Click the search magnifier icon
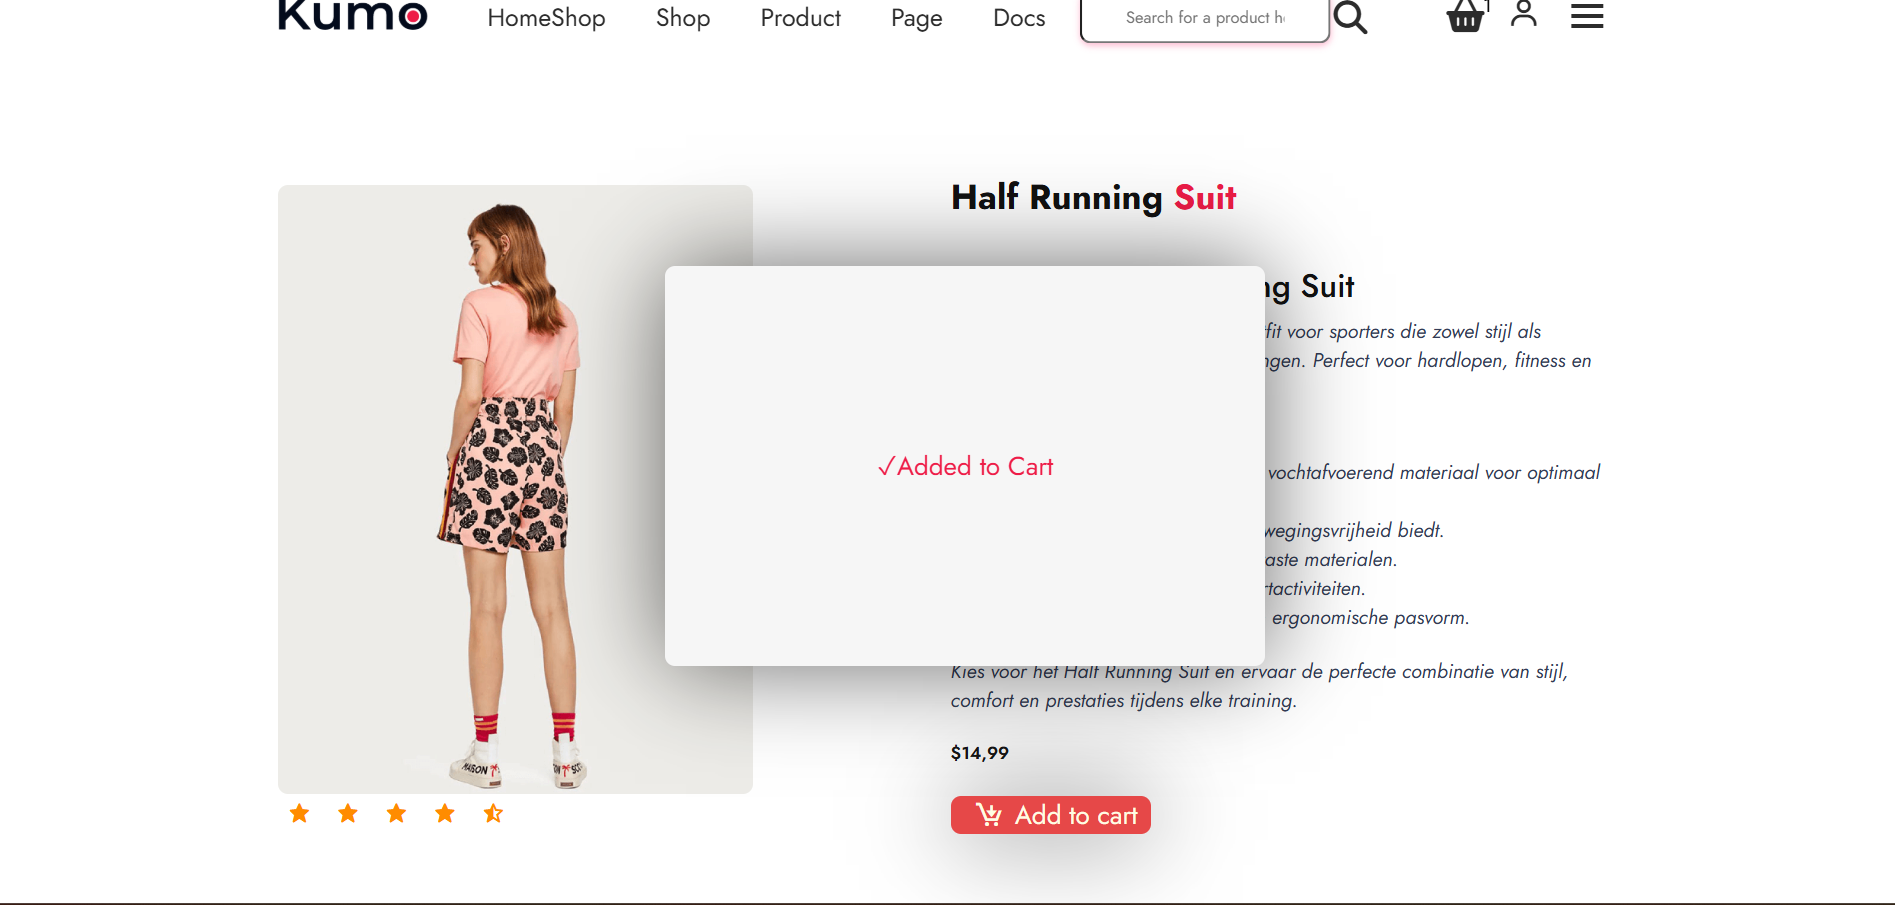Screen dimensions: 1895x905 1351,17
